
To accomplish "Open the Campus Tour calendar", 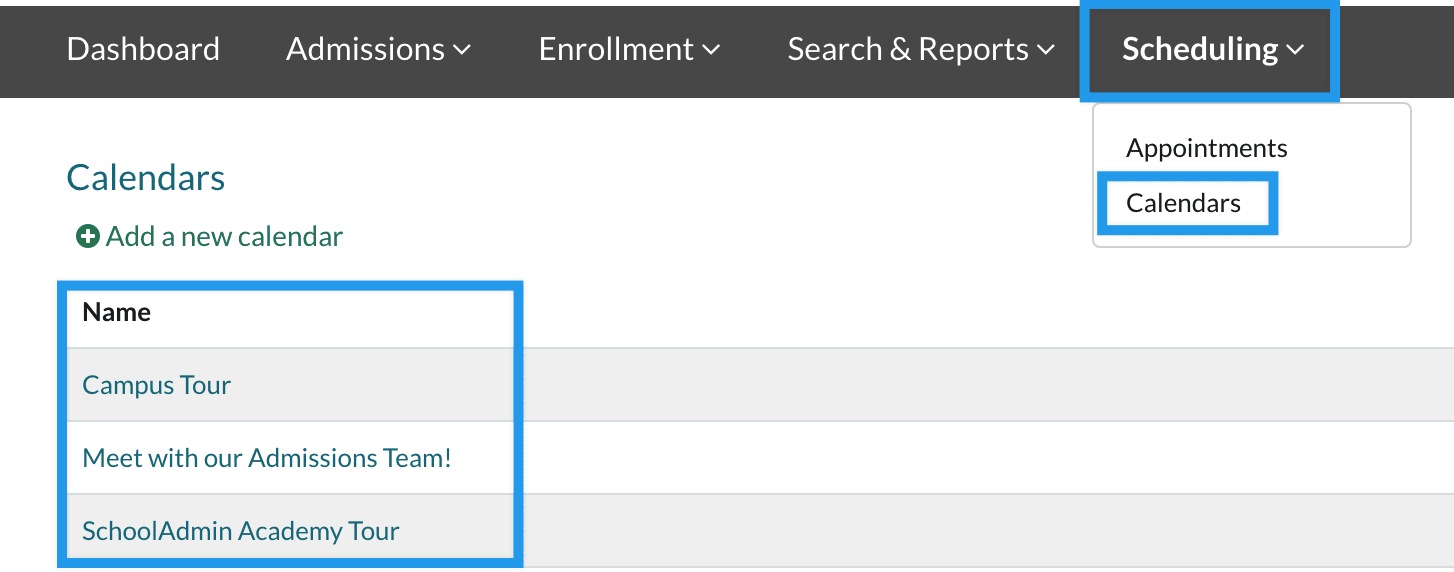I will pos(157,385).
